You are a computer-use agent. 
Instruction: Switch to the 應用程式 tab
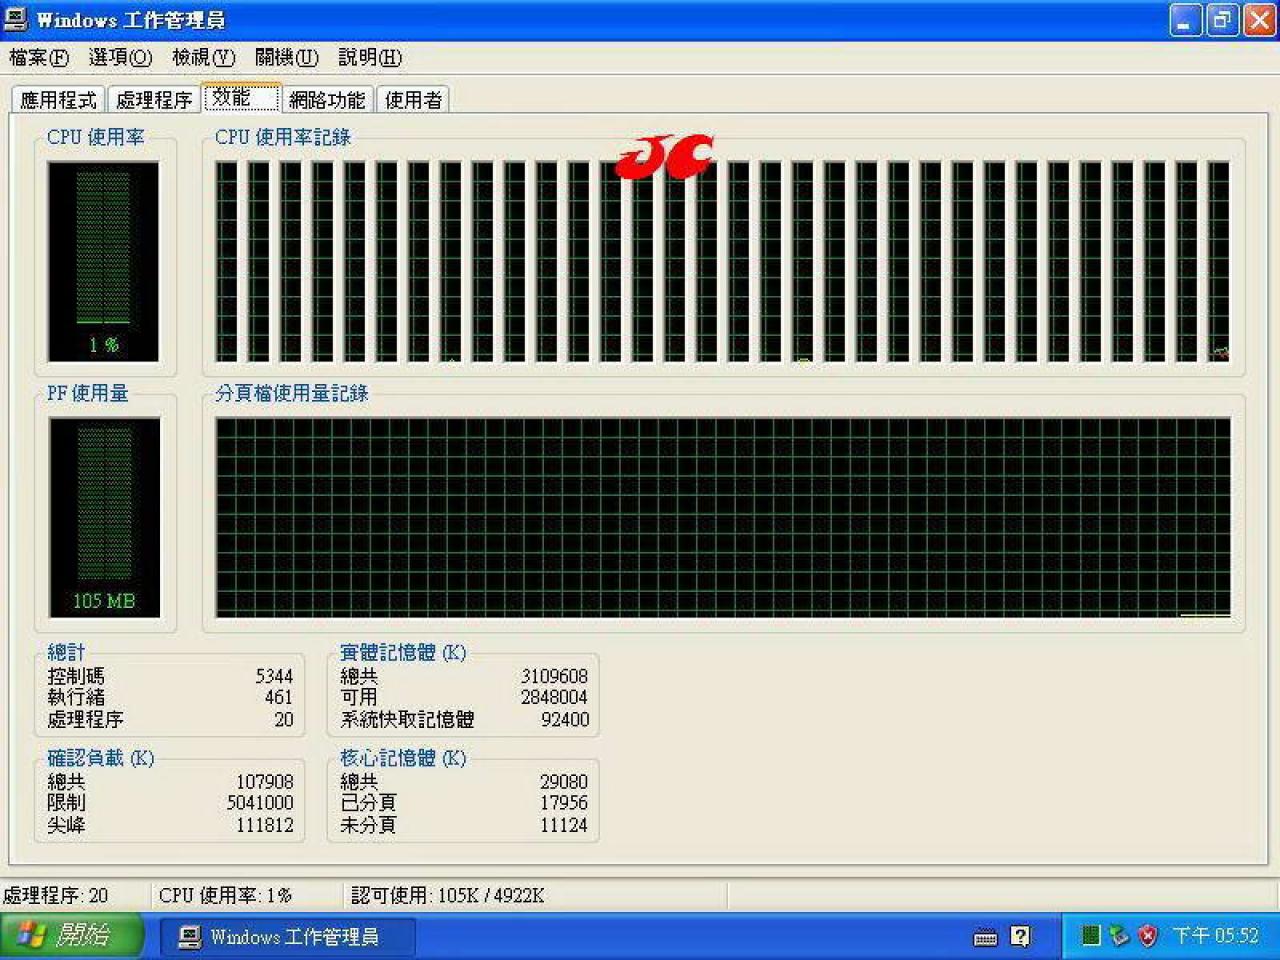point(58,100)
